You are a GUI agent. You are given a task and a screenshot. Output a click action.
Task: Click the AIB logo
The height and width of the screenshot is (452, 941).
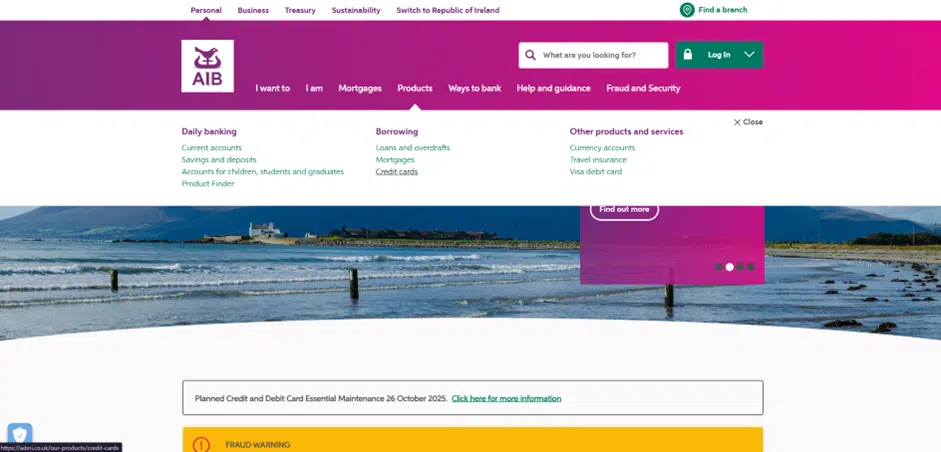pyautogui.click(x=207, y=66)
